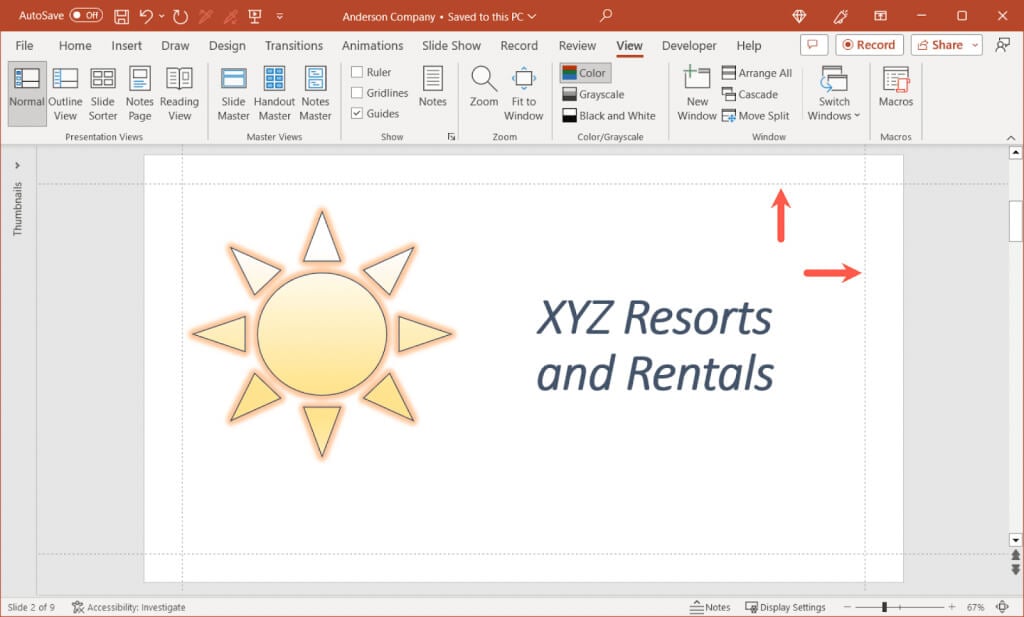Go to next slide arrow
1024x617 pixels.
click(x=1015, y=570)
